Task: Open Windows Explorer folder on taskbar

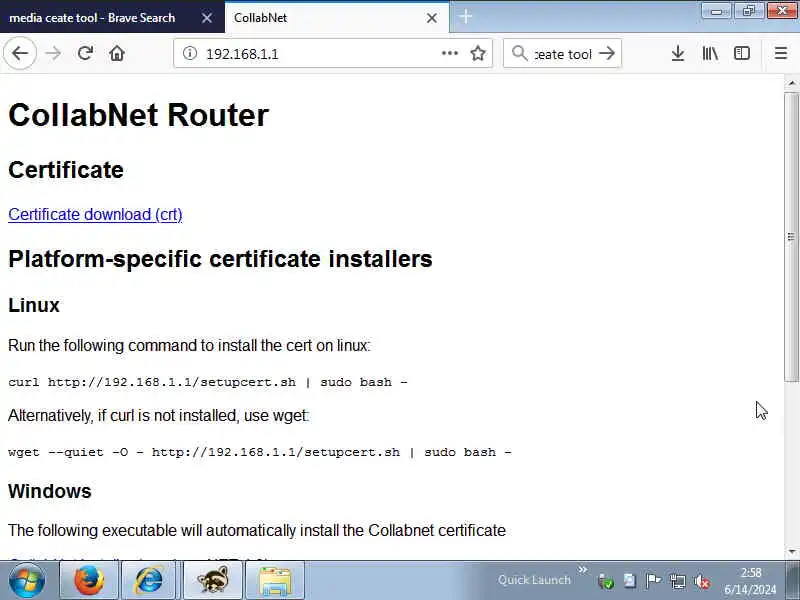Action: 275,581
